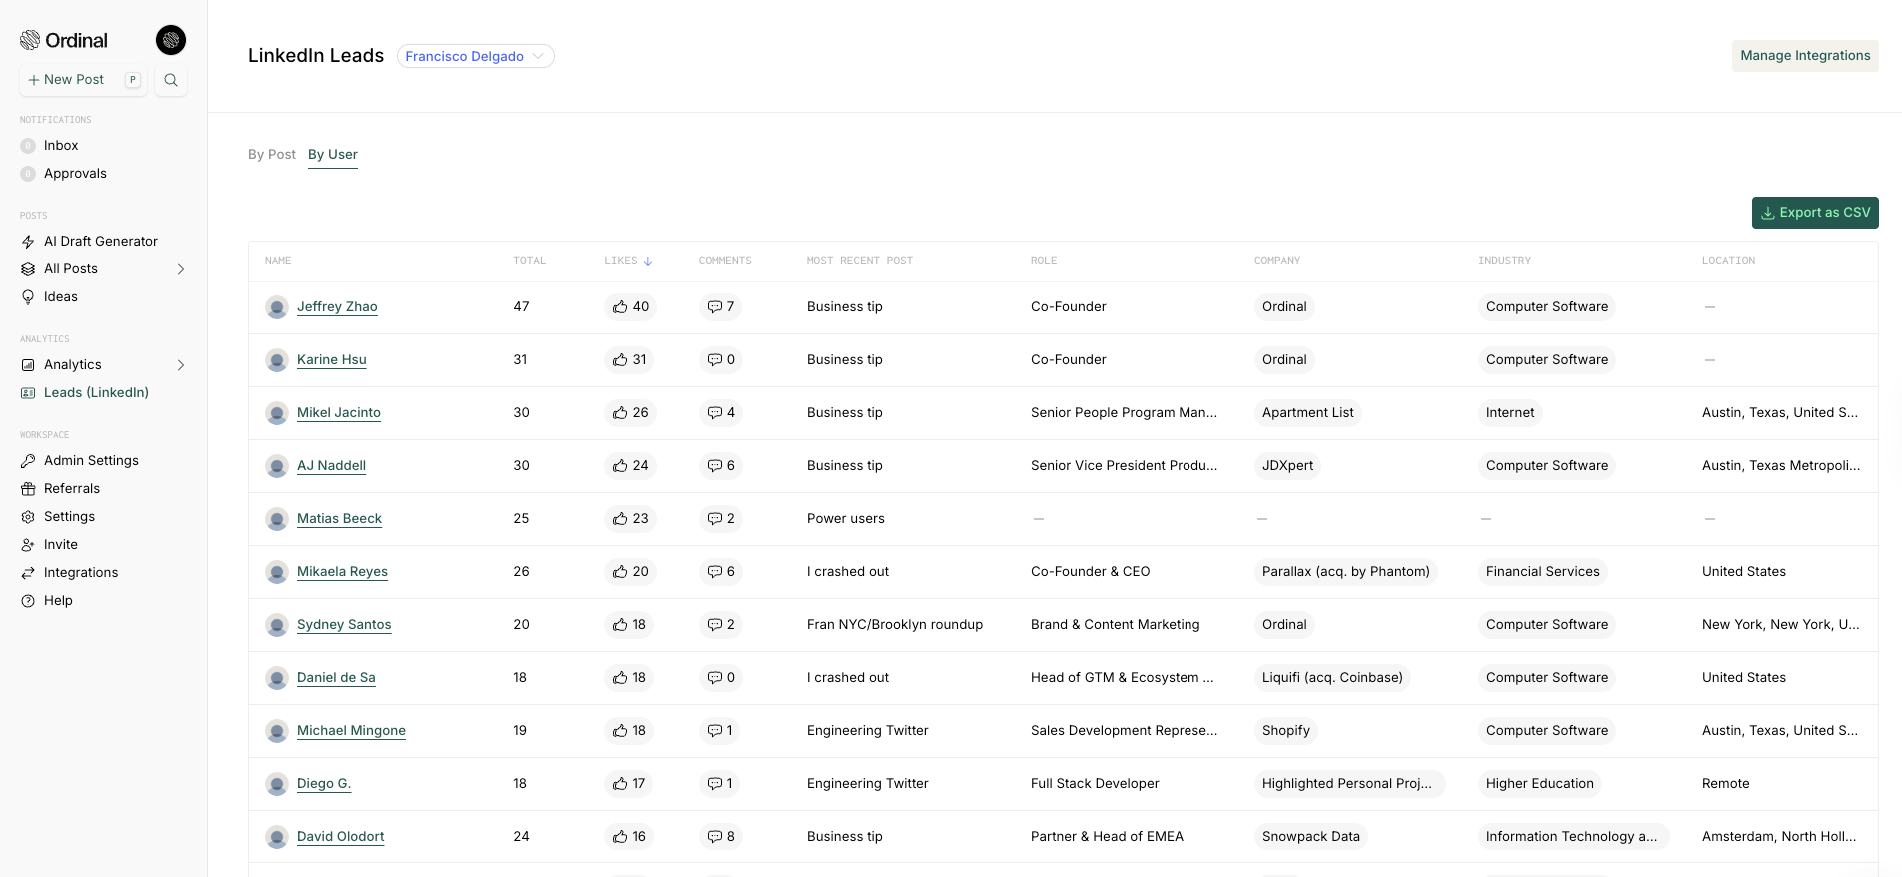This screenshot has height=877, width=1902.
Task: Open Daniel de Sa's profile link
Action: pos(336,678)
